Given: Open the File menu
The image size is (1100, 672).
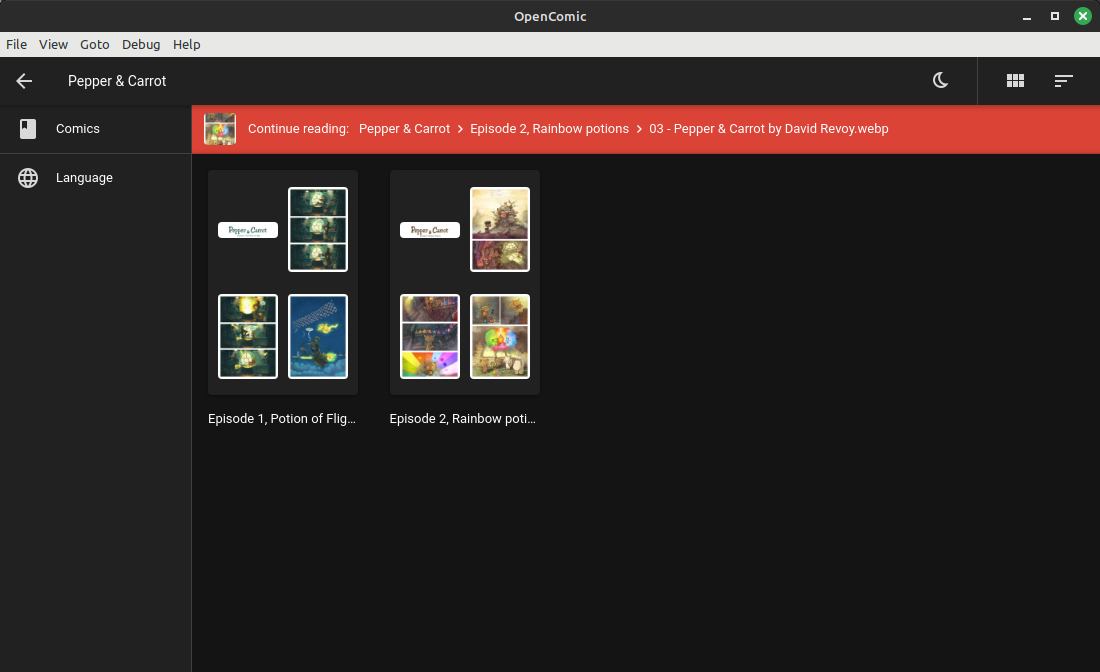Looking at the screenshot, I should pos(16,44).
